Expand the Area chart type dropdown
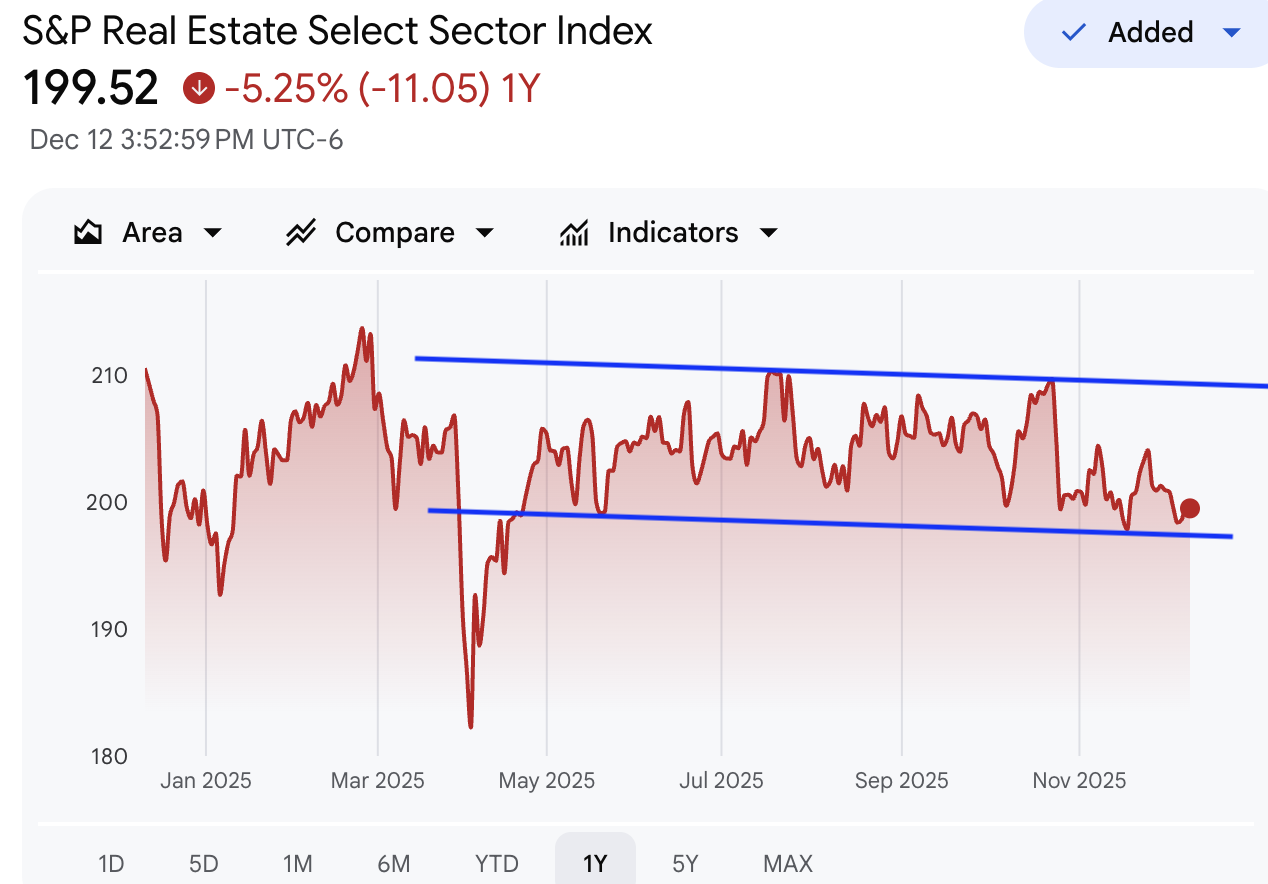This screenshot has width=1268, height=884. coord(212,231)
